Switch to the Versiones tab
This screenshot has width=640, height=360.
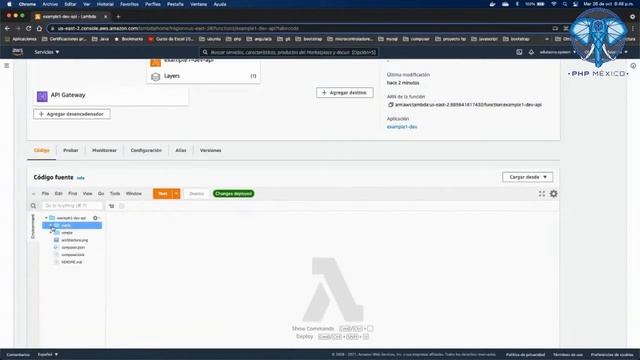click(x=211, y=150)
